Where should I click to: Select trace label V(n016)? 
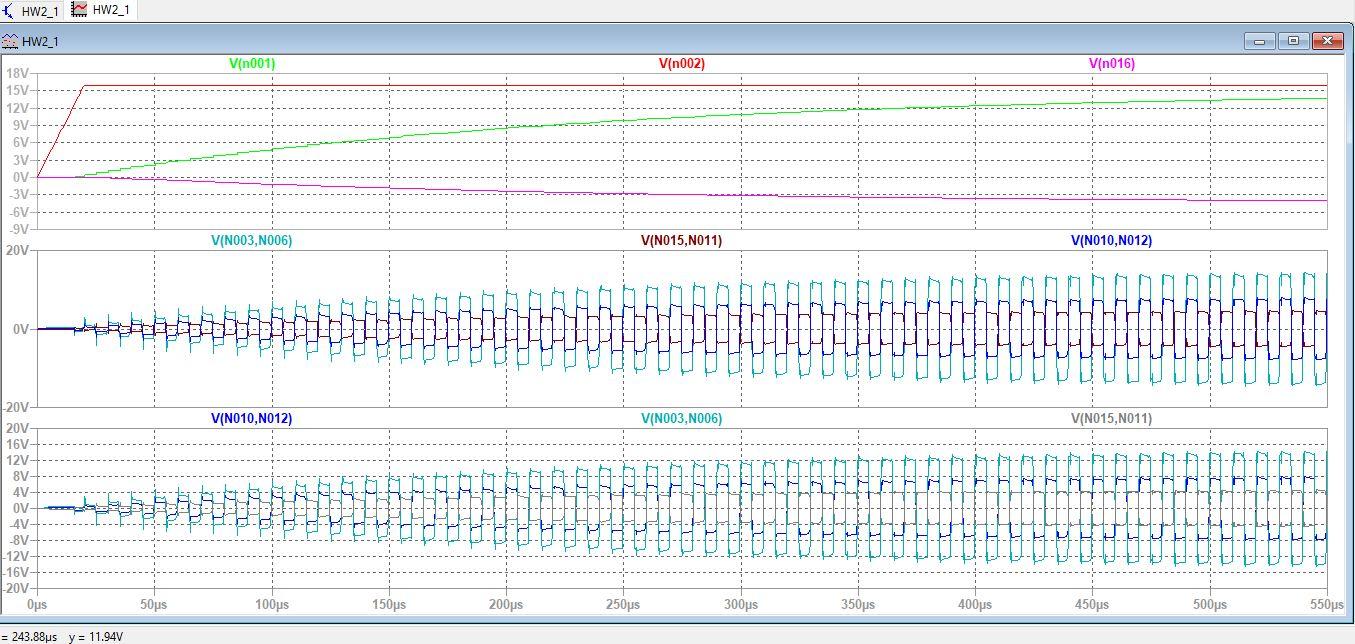pyautogui.click(x=1112, y=63)
